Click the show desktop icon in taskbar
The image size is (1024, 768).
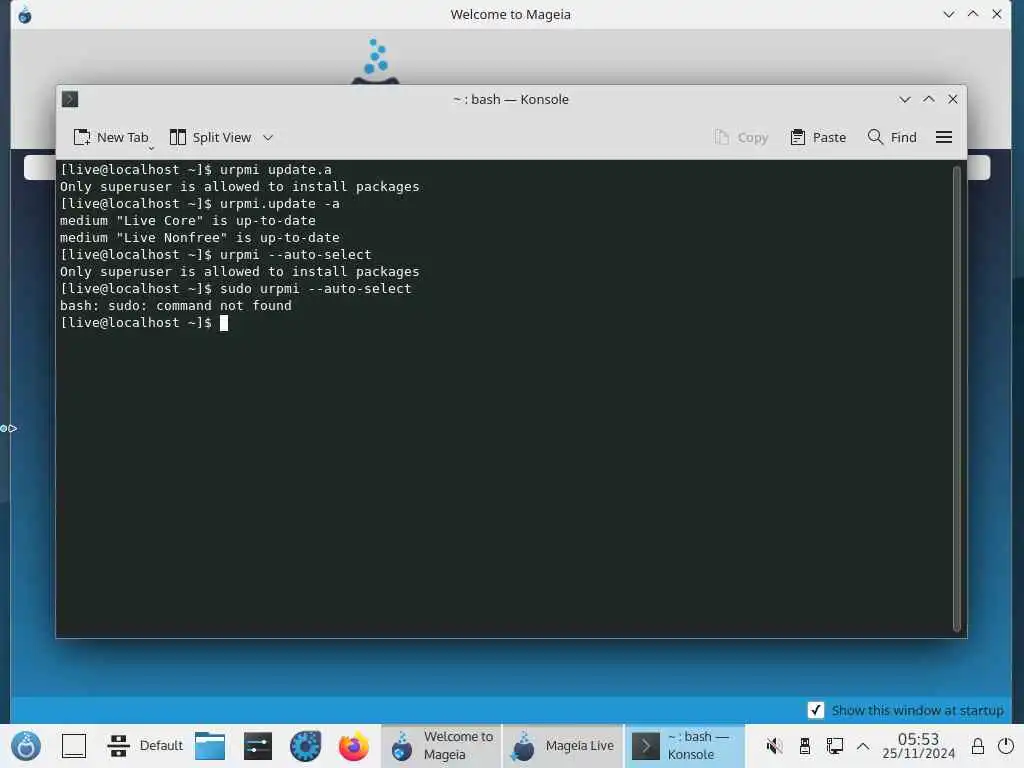pos(74,746)
